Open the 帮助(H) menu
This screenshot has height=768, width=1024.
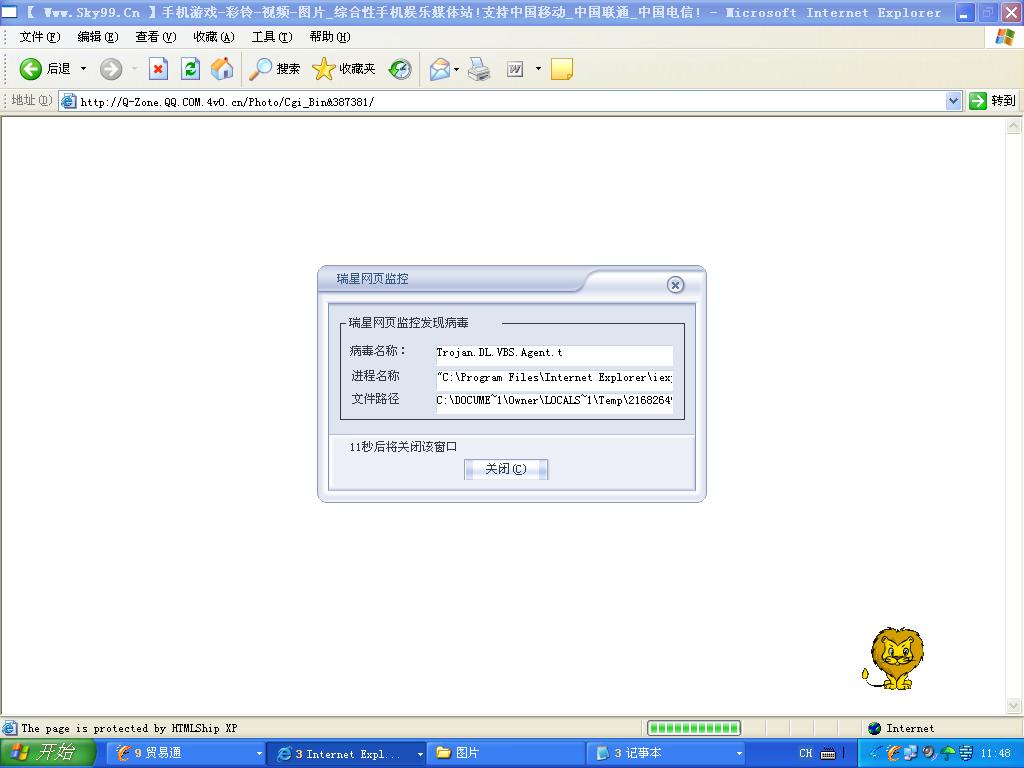[x=330, y=37]
